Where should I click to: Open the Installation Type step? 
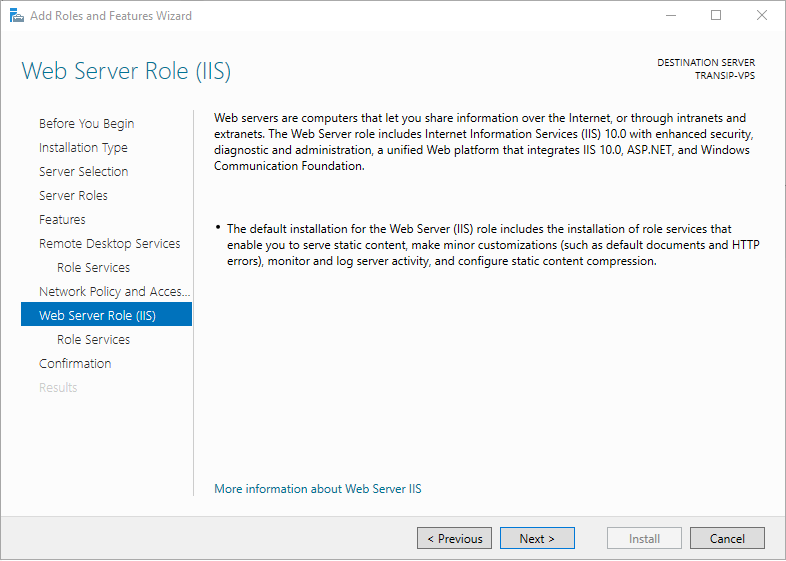[83, 147]
